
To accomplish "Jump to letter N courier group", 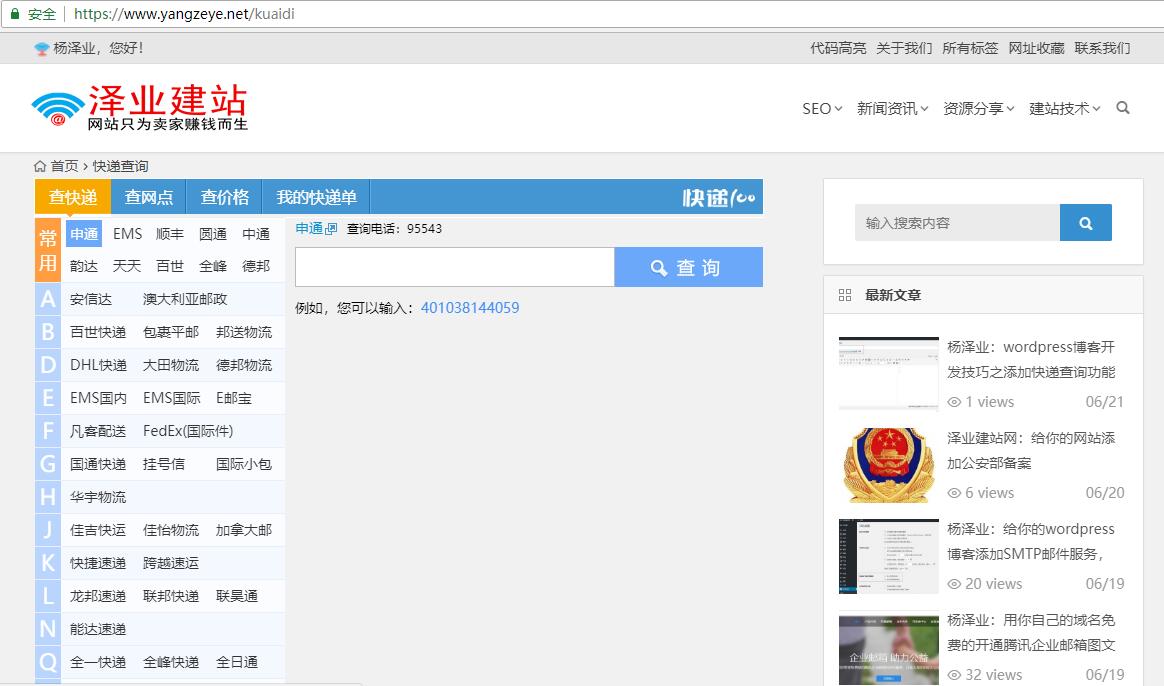I will click(48, 630).
